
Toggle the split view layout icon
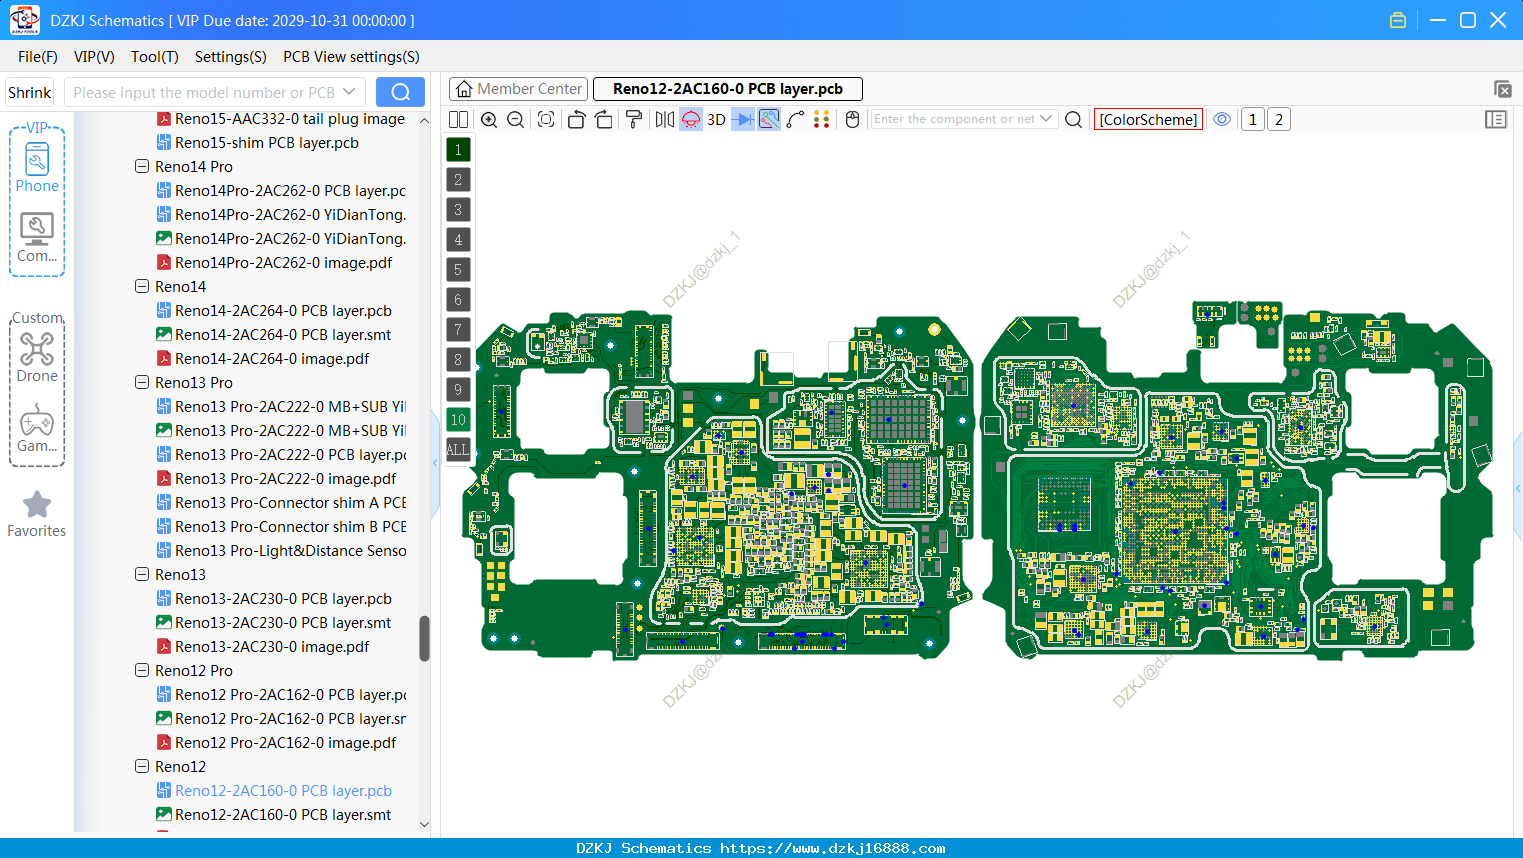(458, 119)
